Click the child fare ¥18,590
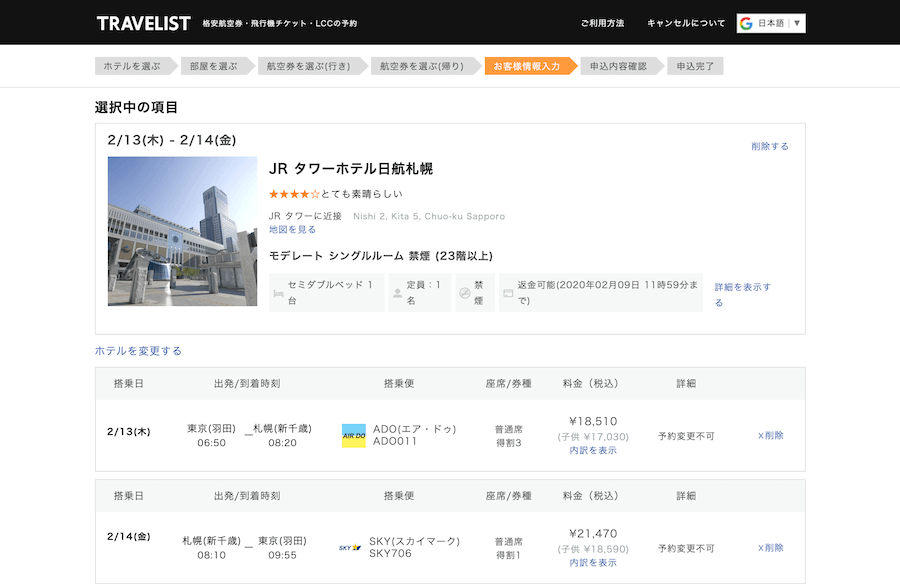Viewport: 900px width, 584px height. pos(593,550)
